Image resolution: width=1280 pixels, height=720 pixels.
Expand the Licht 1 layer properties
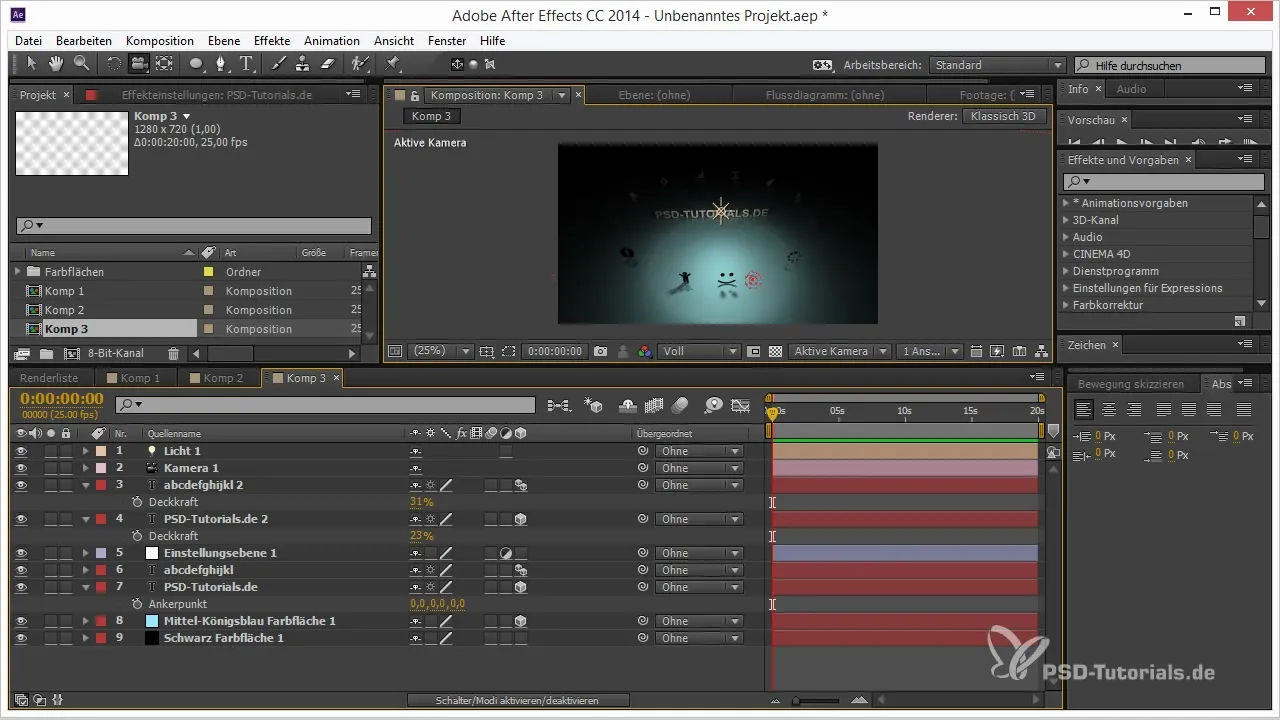click(x=86, y=451)
